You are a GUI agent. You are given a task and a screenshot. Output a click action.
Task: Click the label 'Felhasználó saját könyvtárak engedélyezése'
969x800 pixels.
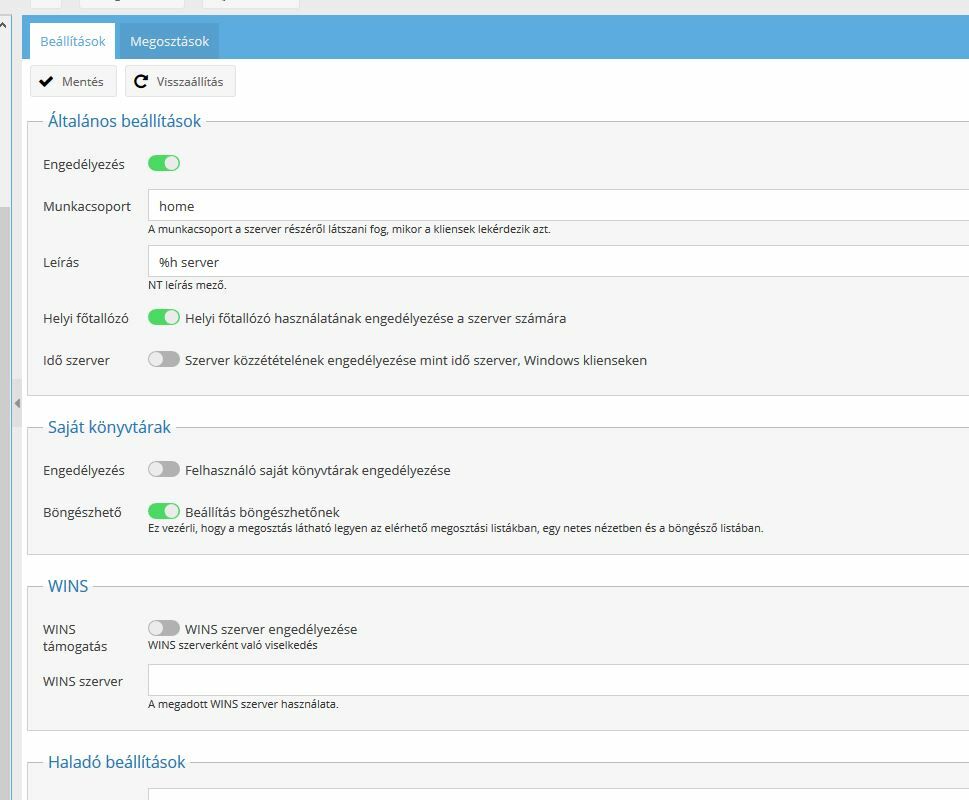[318, 470]
